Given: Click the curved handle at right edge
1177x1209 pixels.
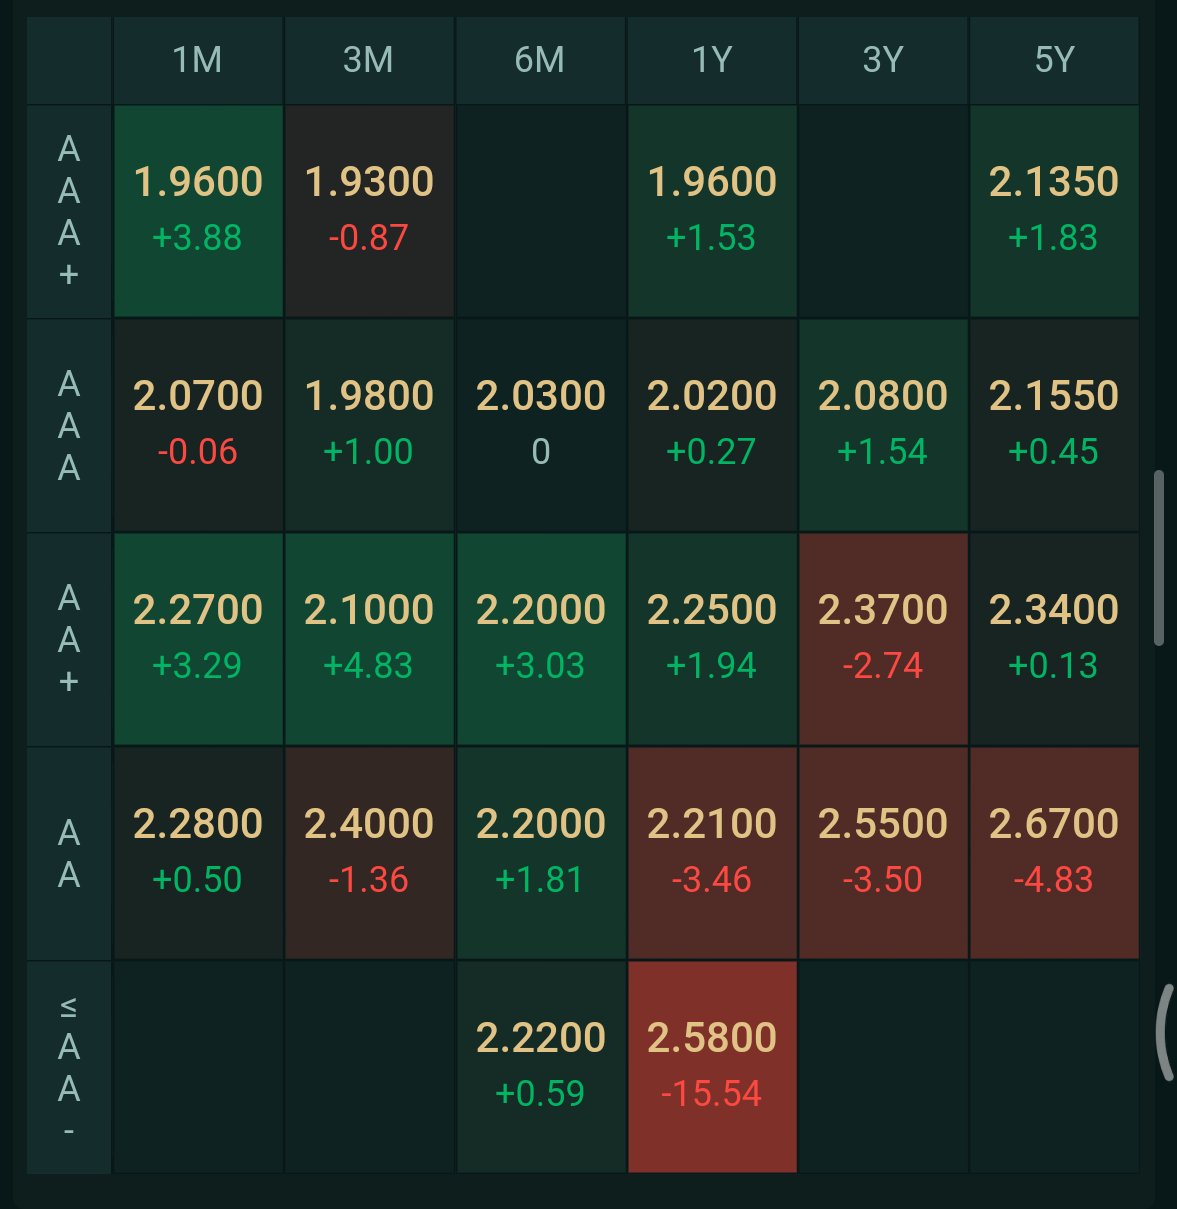Looking at the screenshot, I should (x=1165, y=1032).
